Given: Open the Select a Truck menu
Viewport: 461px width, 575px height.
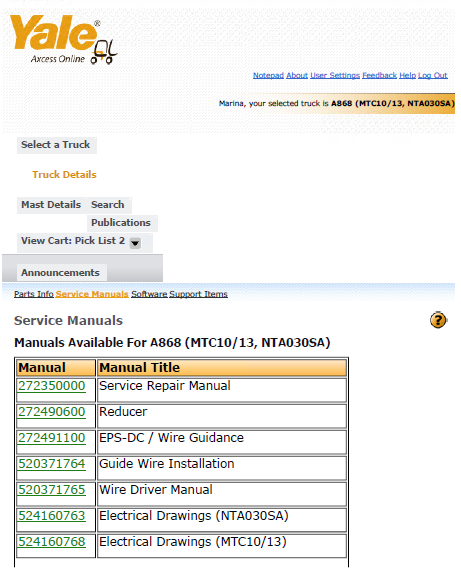Looking at the screenshot, I should (55, 145).
